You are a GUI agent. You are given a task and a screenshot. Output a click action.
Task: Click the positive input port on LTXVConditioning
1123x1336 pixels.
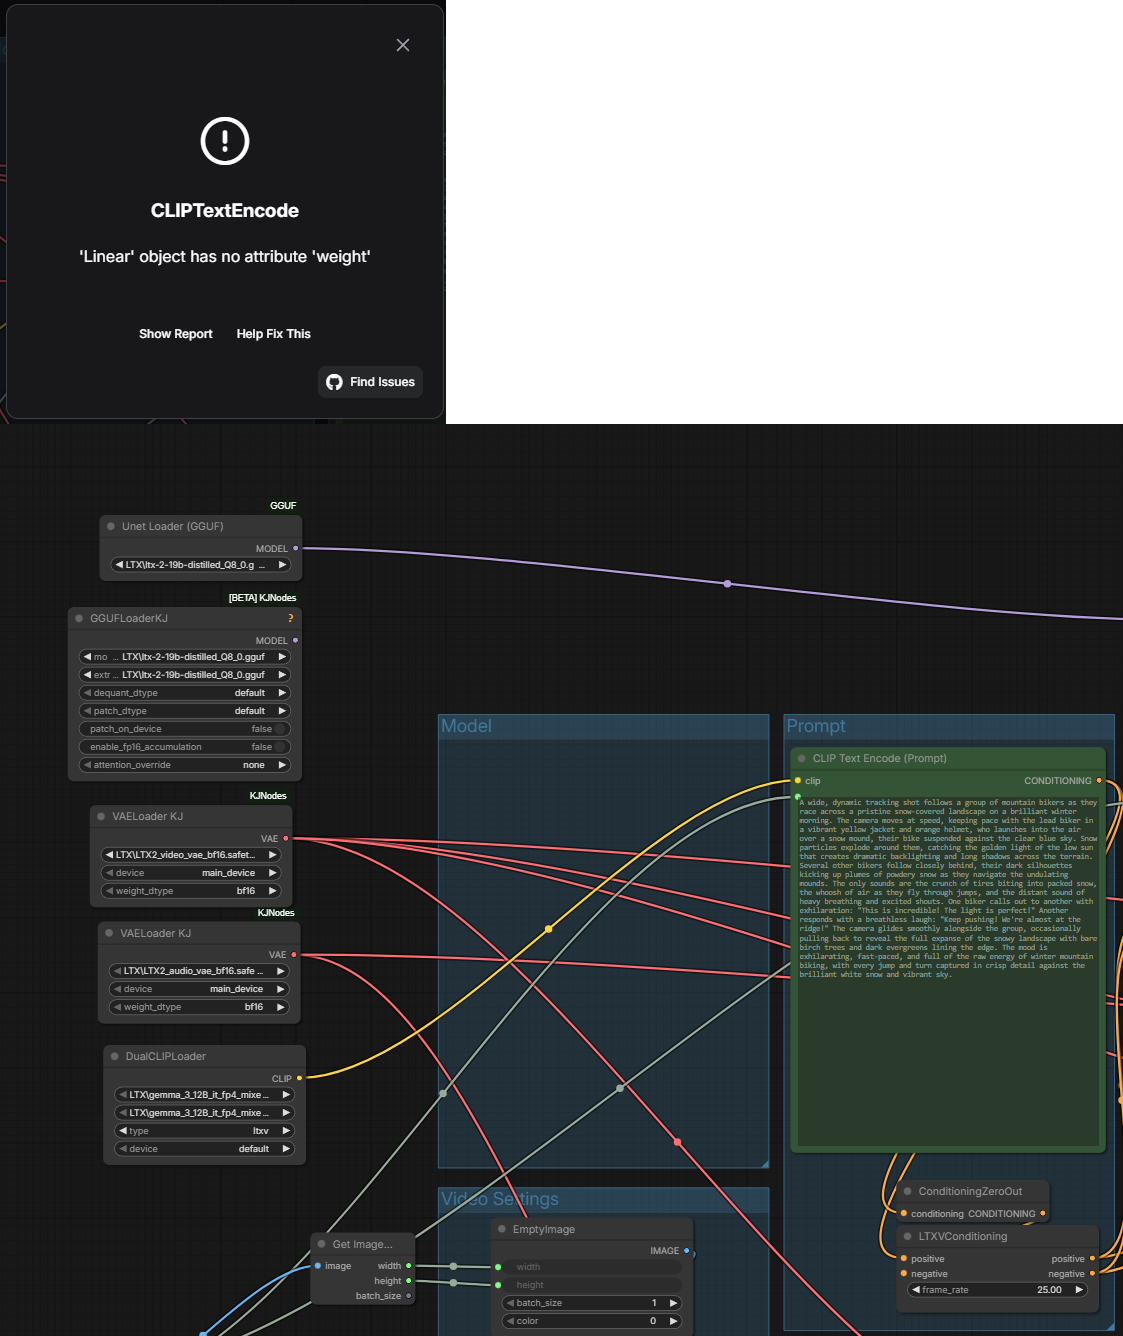pos(904,1259)
